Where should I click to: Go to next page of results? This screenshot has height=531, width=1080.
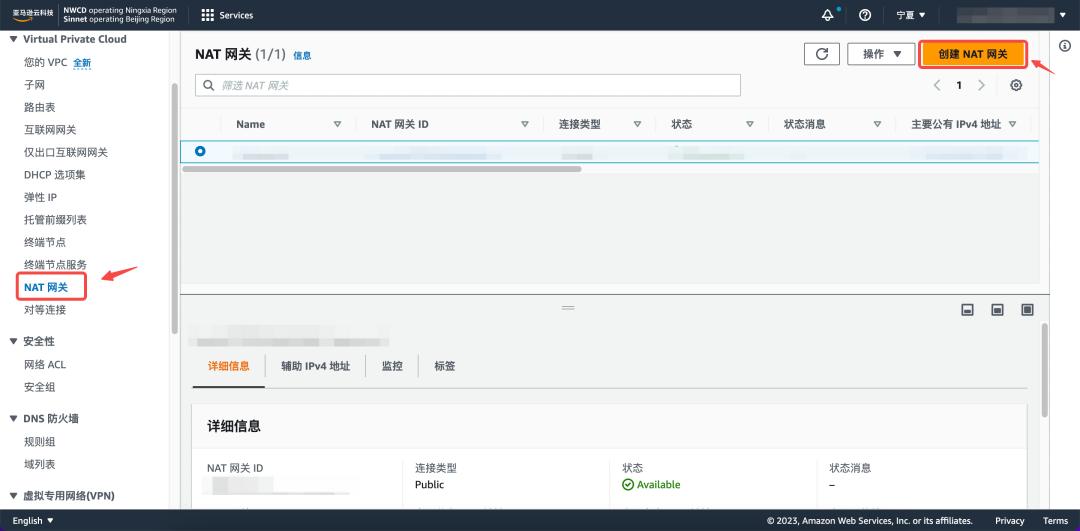click(x=982, y=85)
